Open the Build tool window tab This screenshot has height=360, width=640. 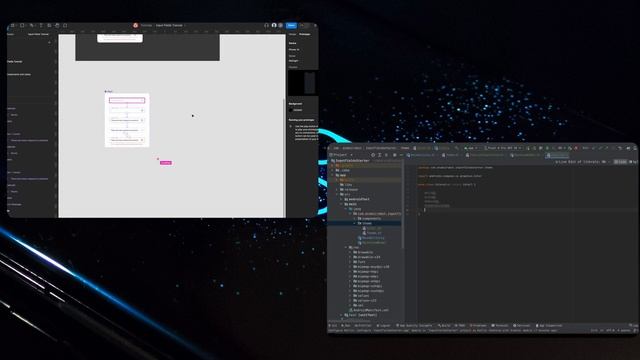coord(444,325)
